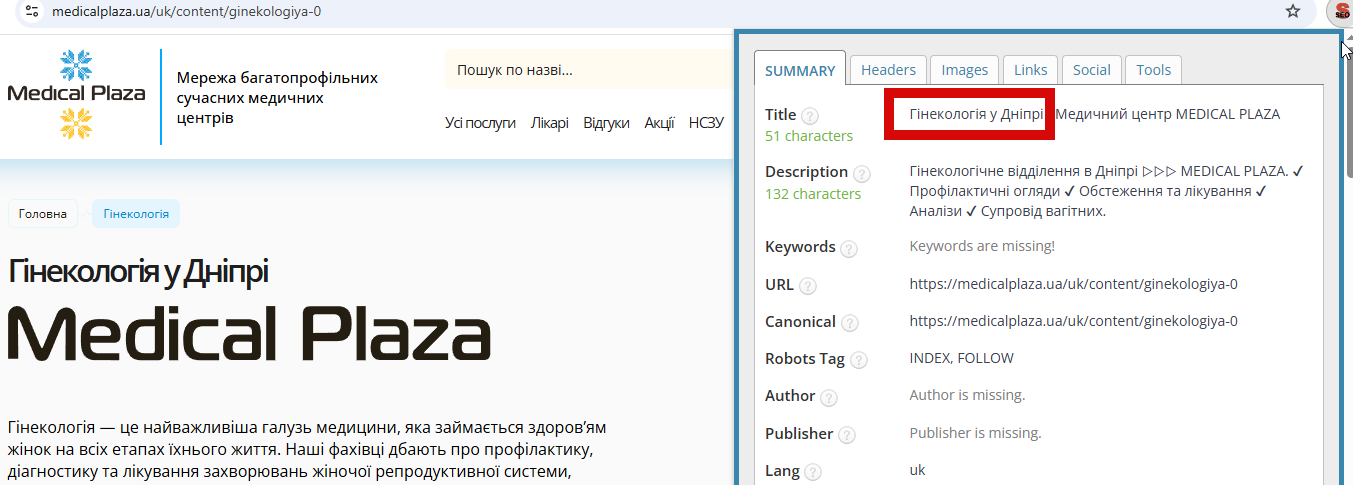Show help for URL field
The image size is (1353, 485).
point(807,286)
